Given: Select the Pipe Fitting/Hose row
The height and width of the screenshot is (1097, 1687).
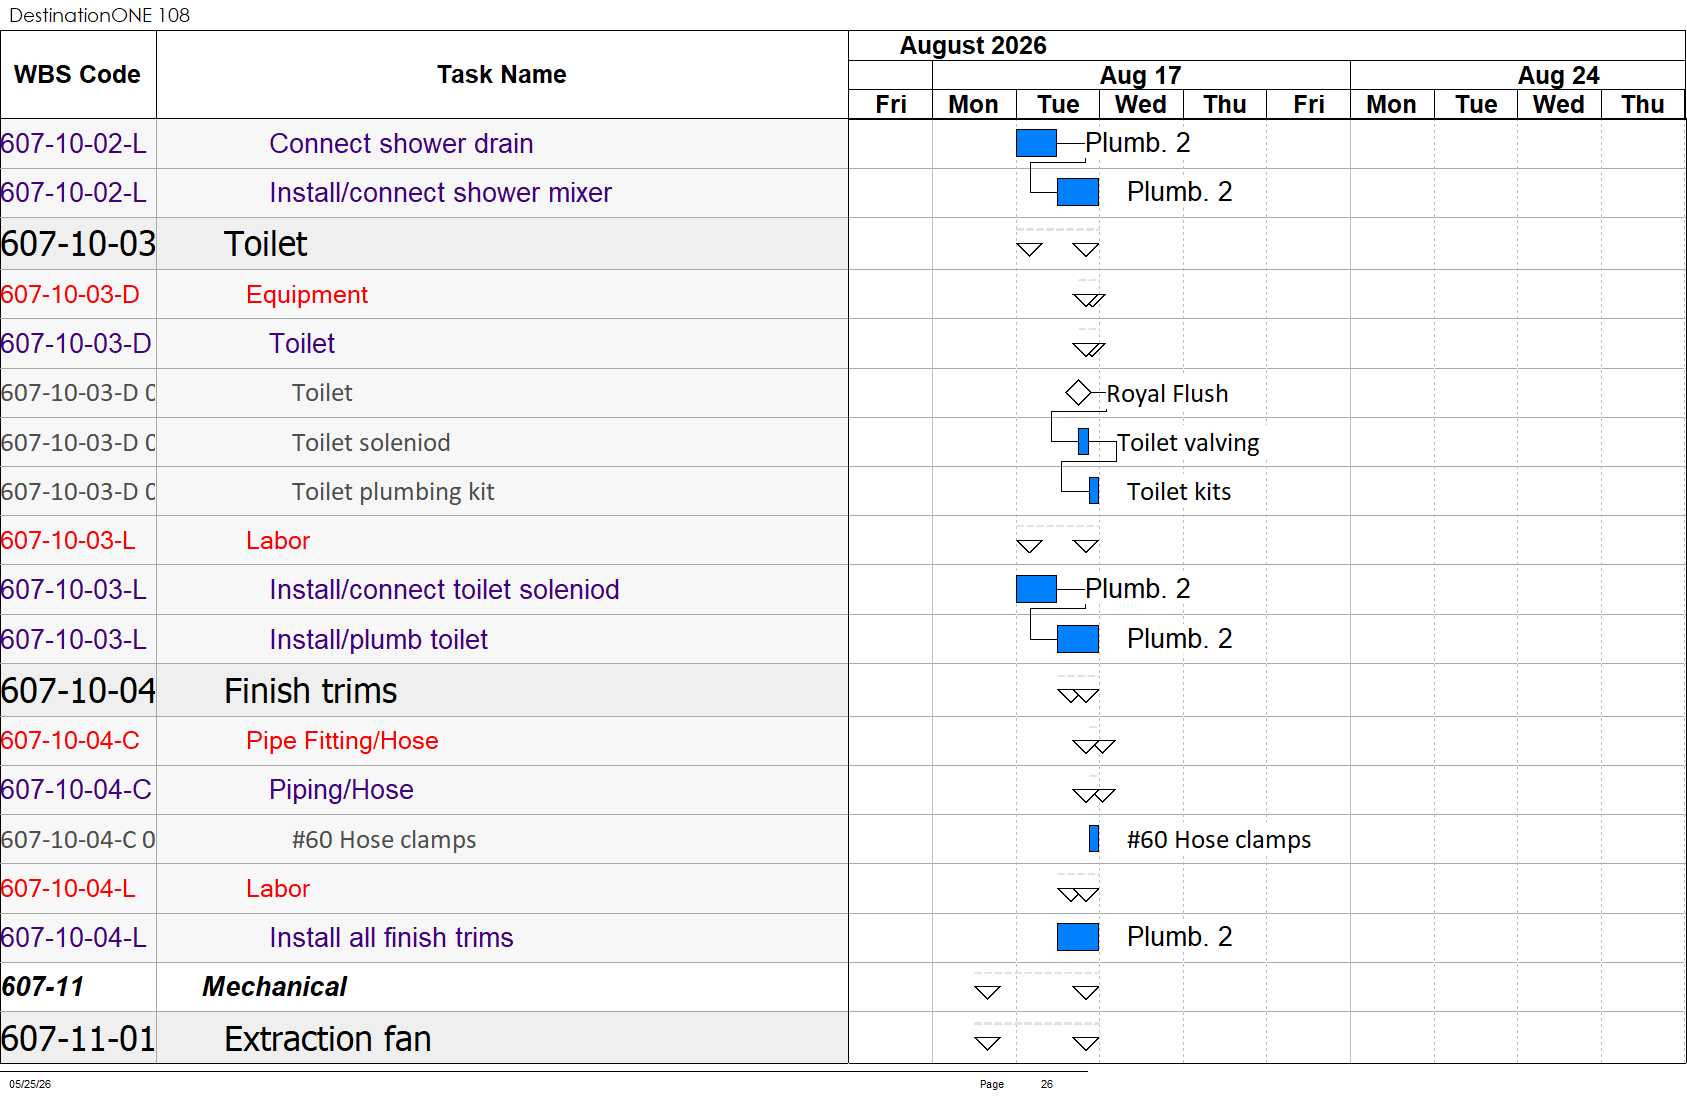Looking at the screenshot, I should pyautogui.click(x=424, y=741).
